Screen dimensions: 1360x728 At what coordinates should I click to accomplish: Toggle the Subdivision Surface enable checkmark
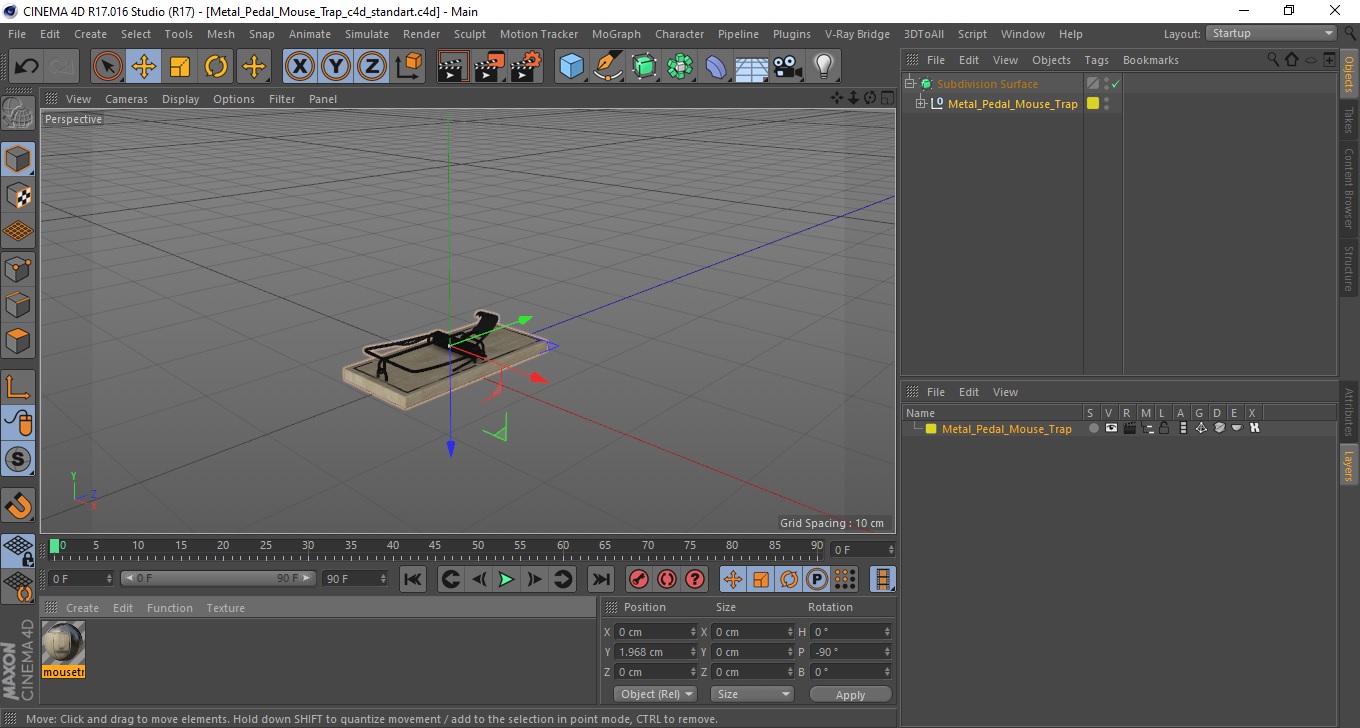tap(1116, 84)
